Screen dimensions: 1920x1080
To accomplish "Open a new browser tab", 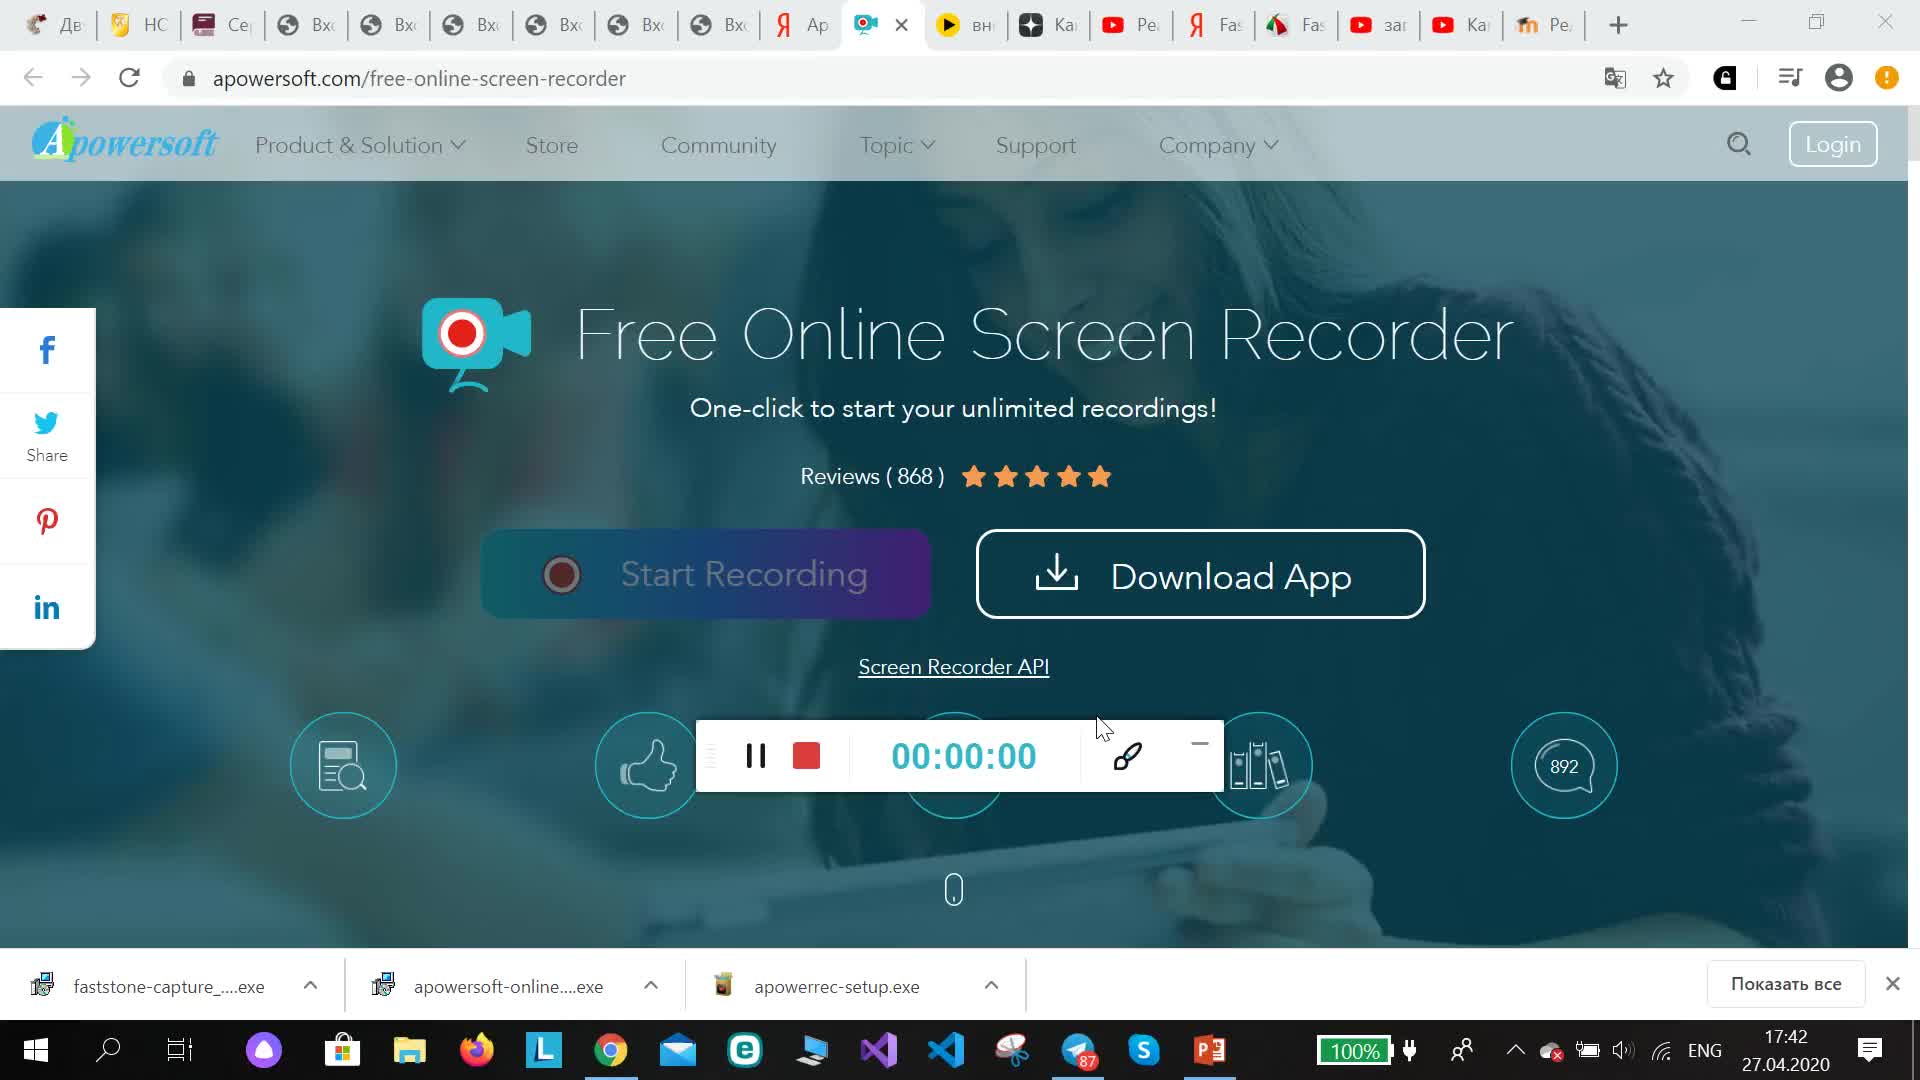I will point(1618,25).
